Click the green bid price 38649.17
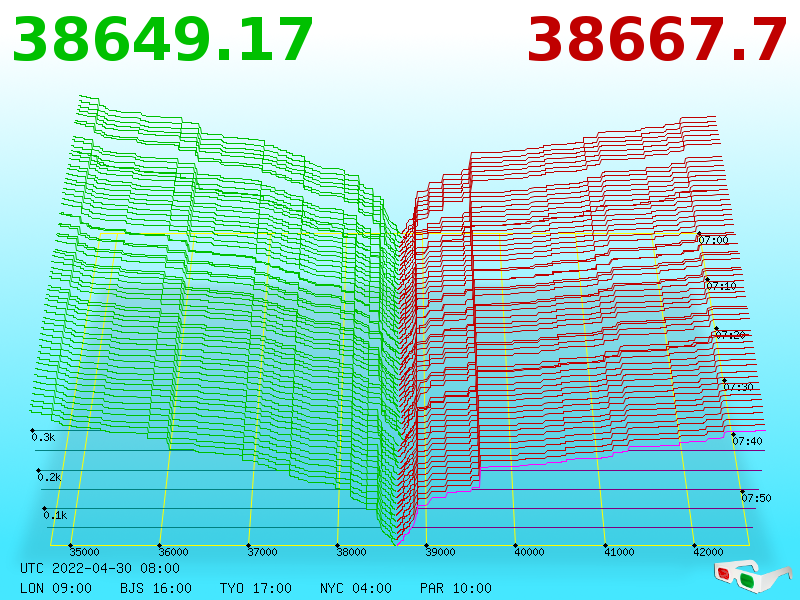This screenshot has width=800, height=600. (x=162, y=40)
